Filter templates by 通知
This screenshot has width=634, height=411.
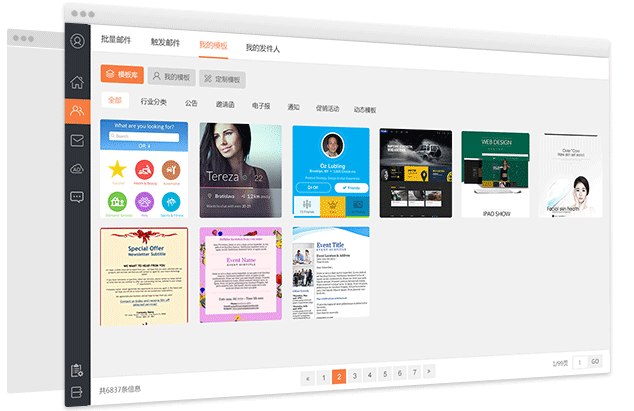[x=294, y=107]
